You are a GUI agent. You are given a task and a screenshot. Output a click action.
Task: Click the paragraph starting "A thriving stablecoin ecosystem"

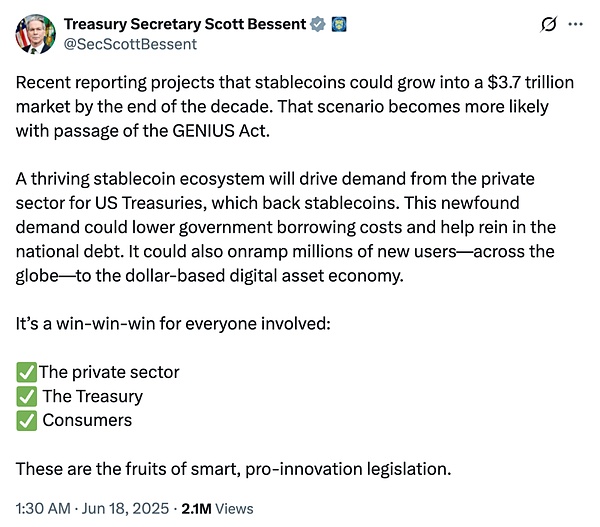(x=290, y=229)
